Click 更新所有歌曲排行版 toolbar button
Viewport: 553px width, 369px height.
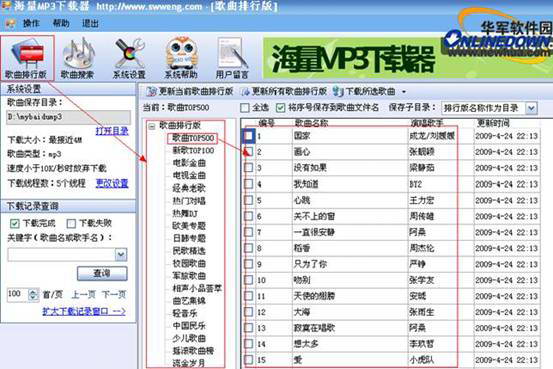coord(284,91)
